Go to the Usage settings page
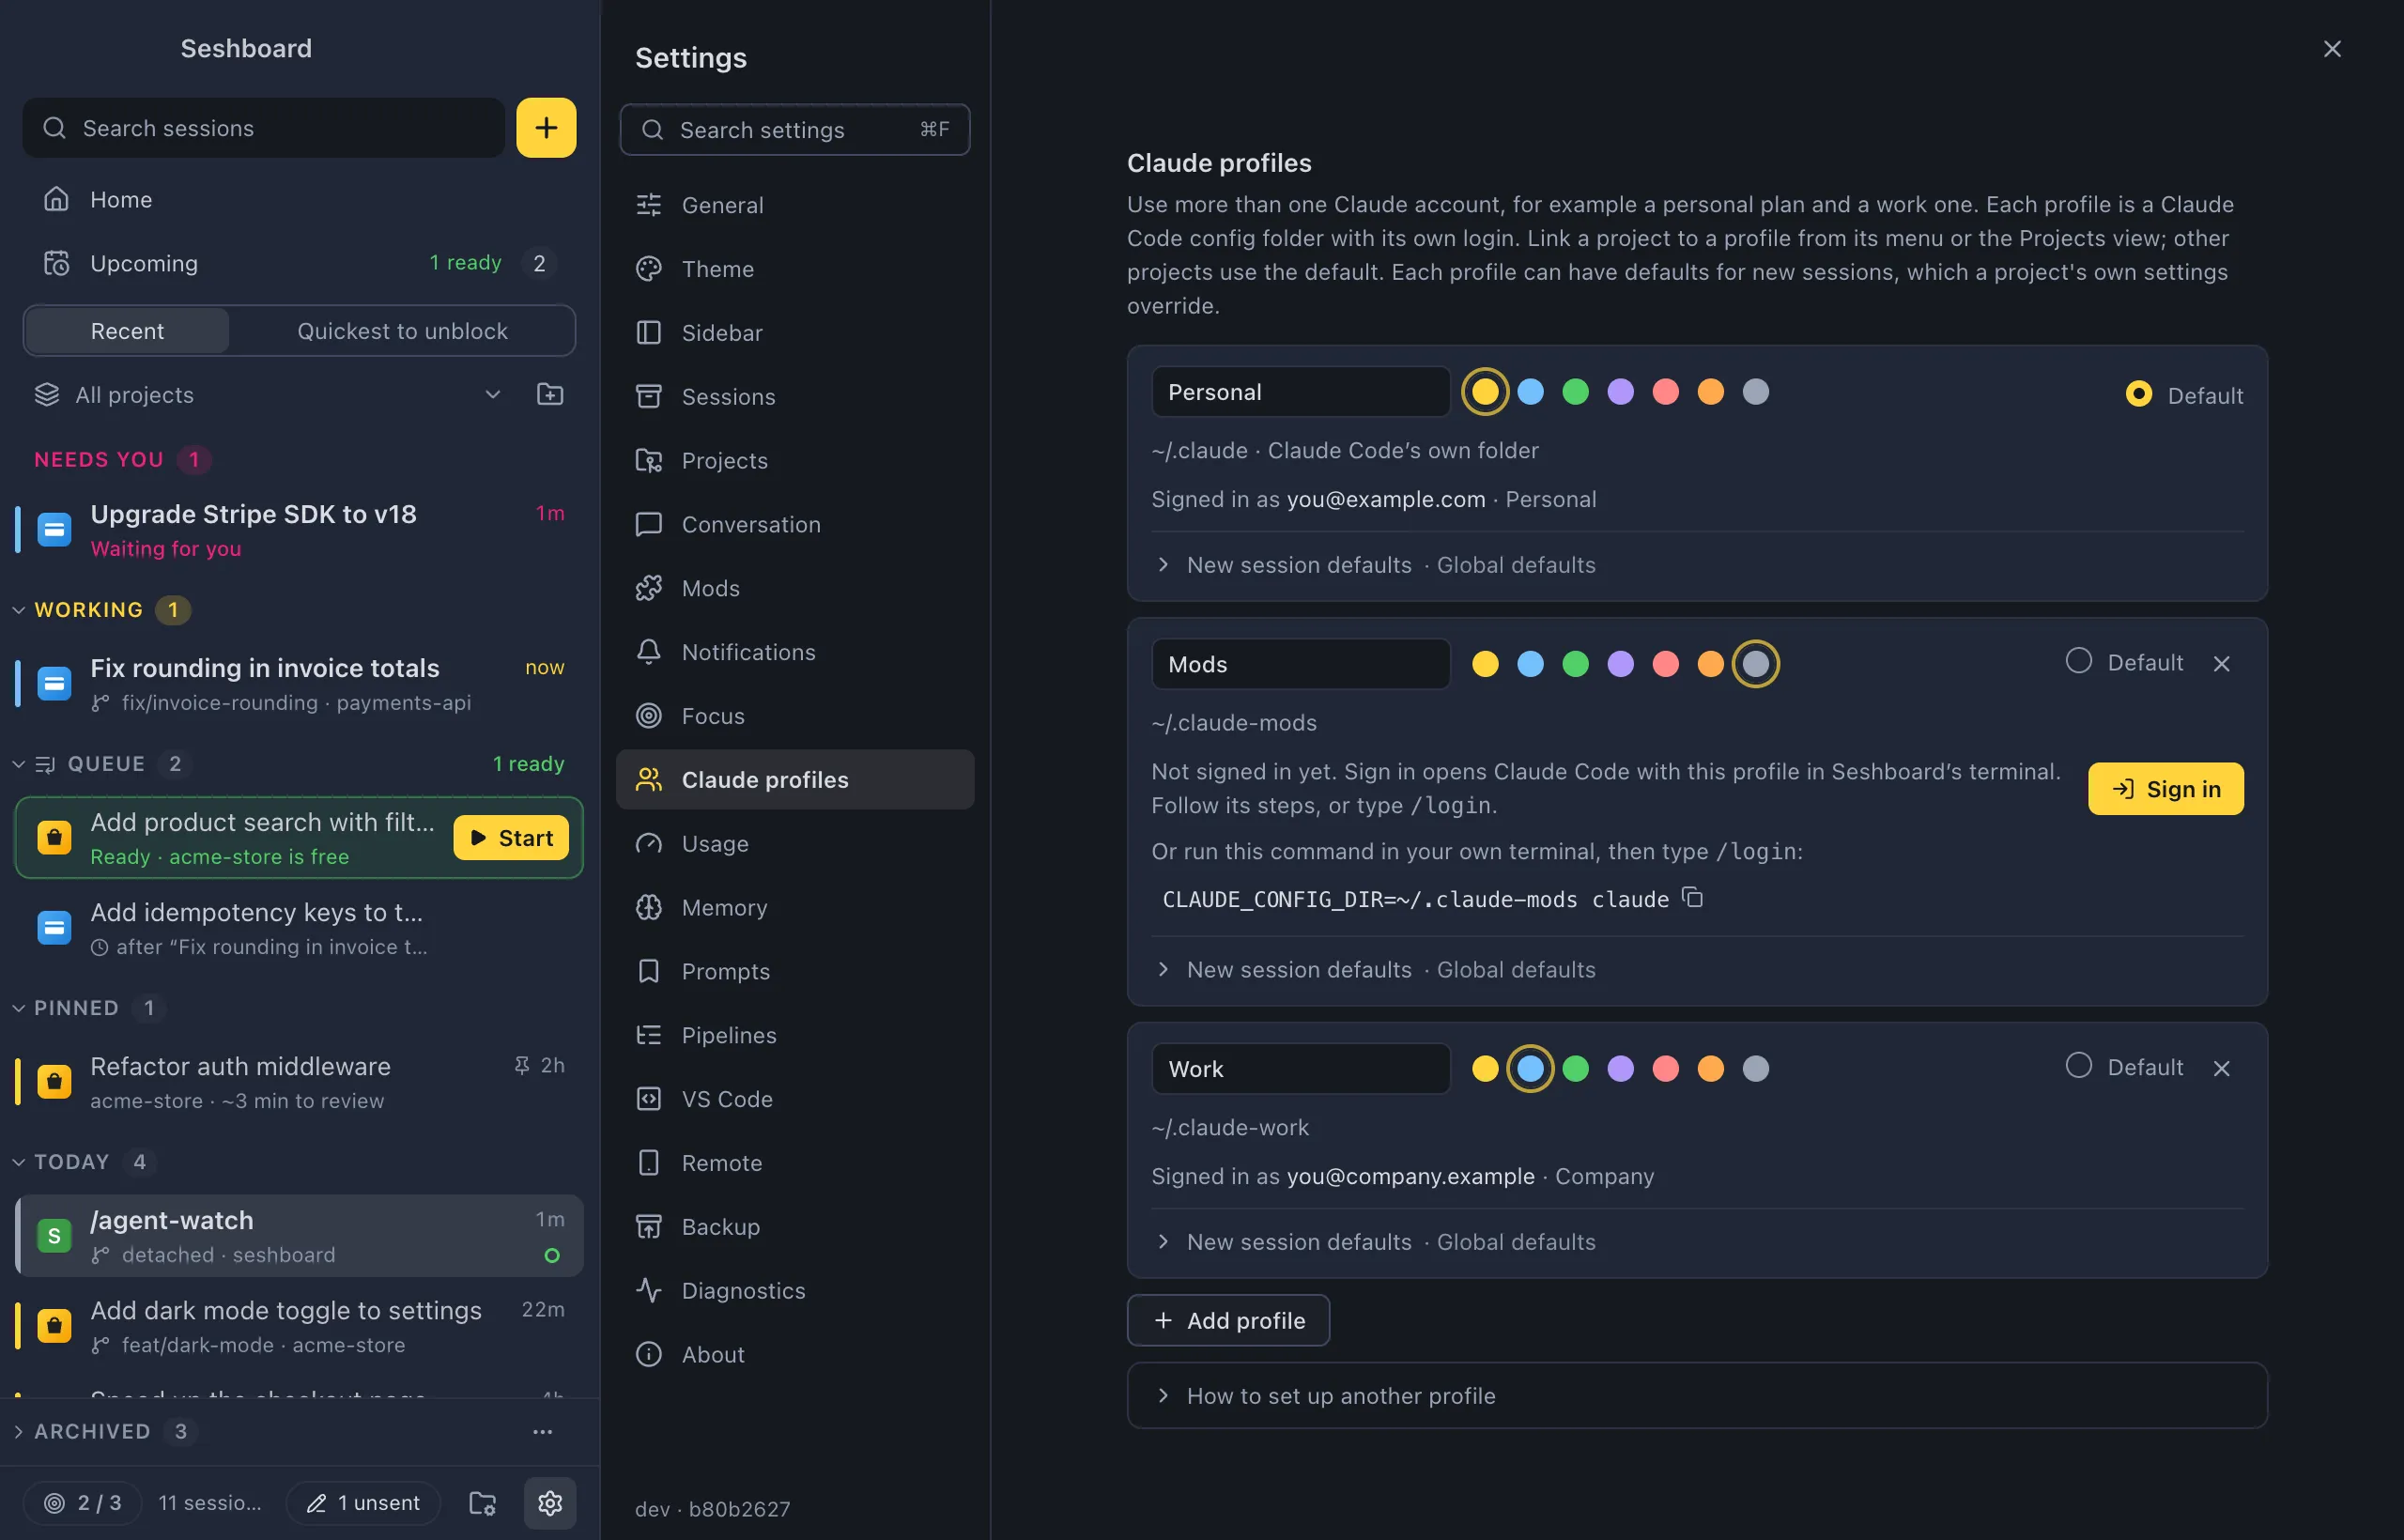Viewport: 2404px width, 1540px height. [795, 843]
